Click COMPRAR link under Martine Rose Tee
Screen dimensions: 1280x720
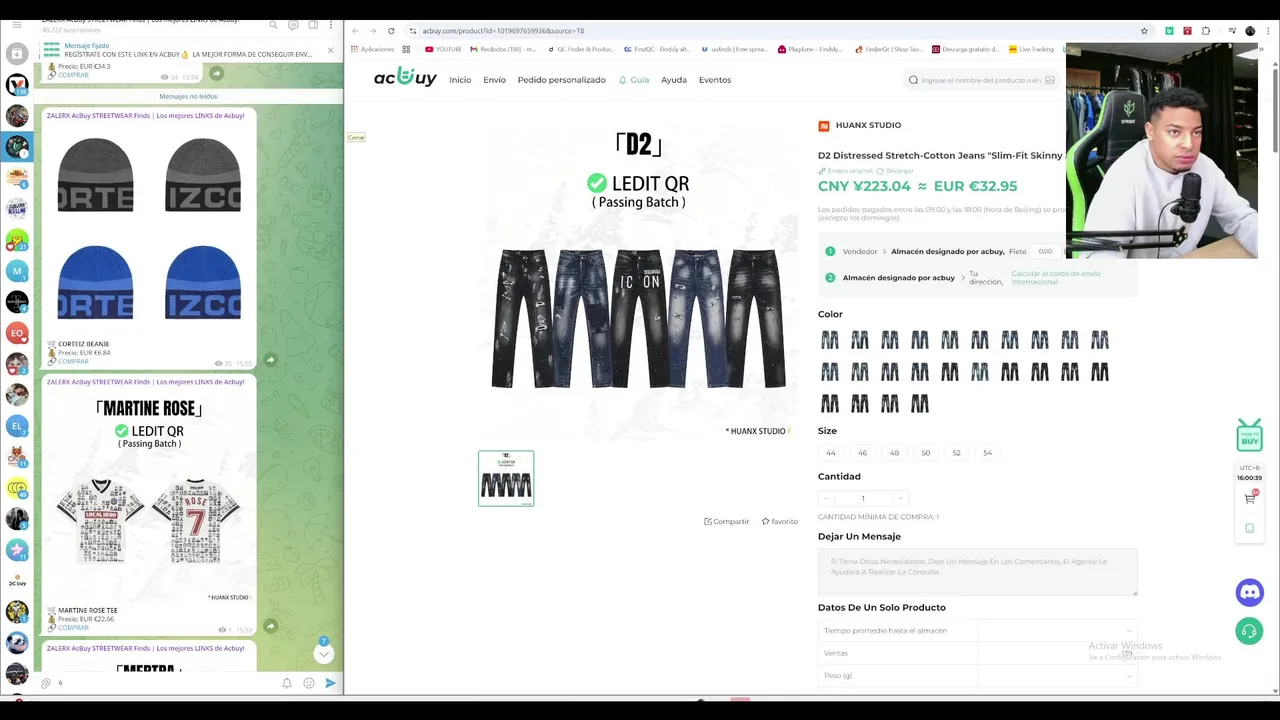(73, 628)
